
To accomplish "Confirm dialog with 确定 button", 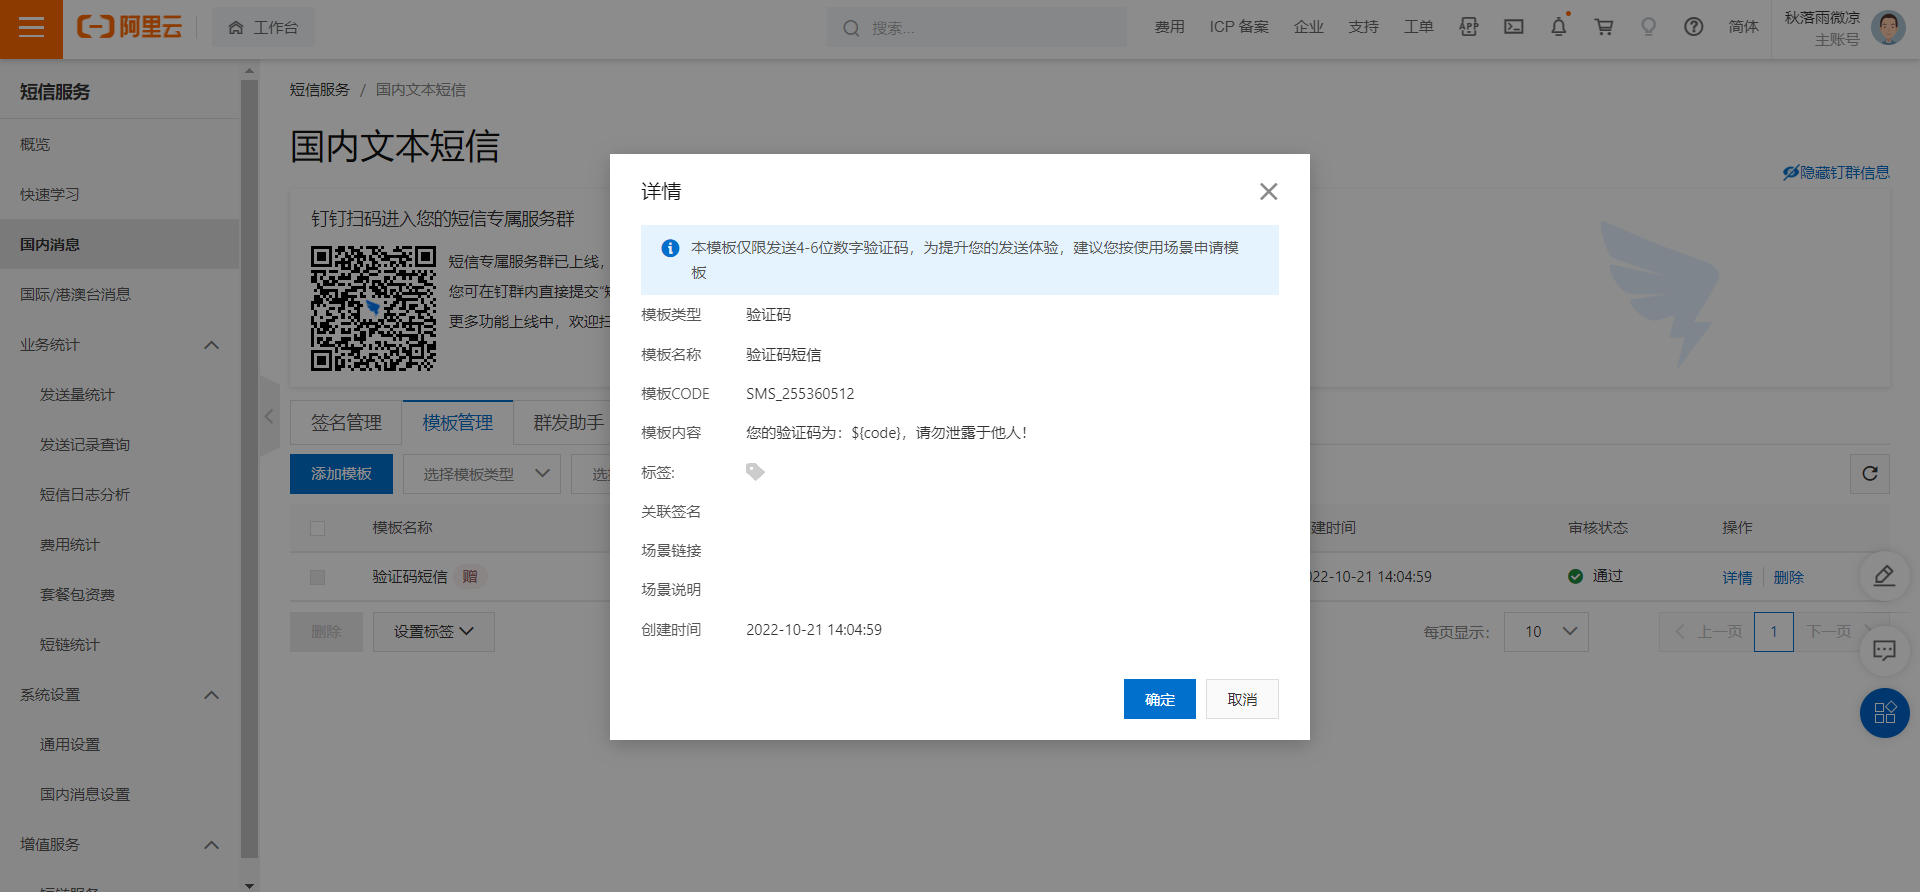I will (1159, 699).
